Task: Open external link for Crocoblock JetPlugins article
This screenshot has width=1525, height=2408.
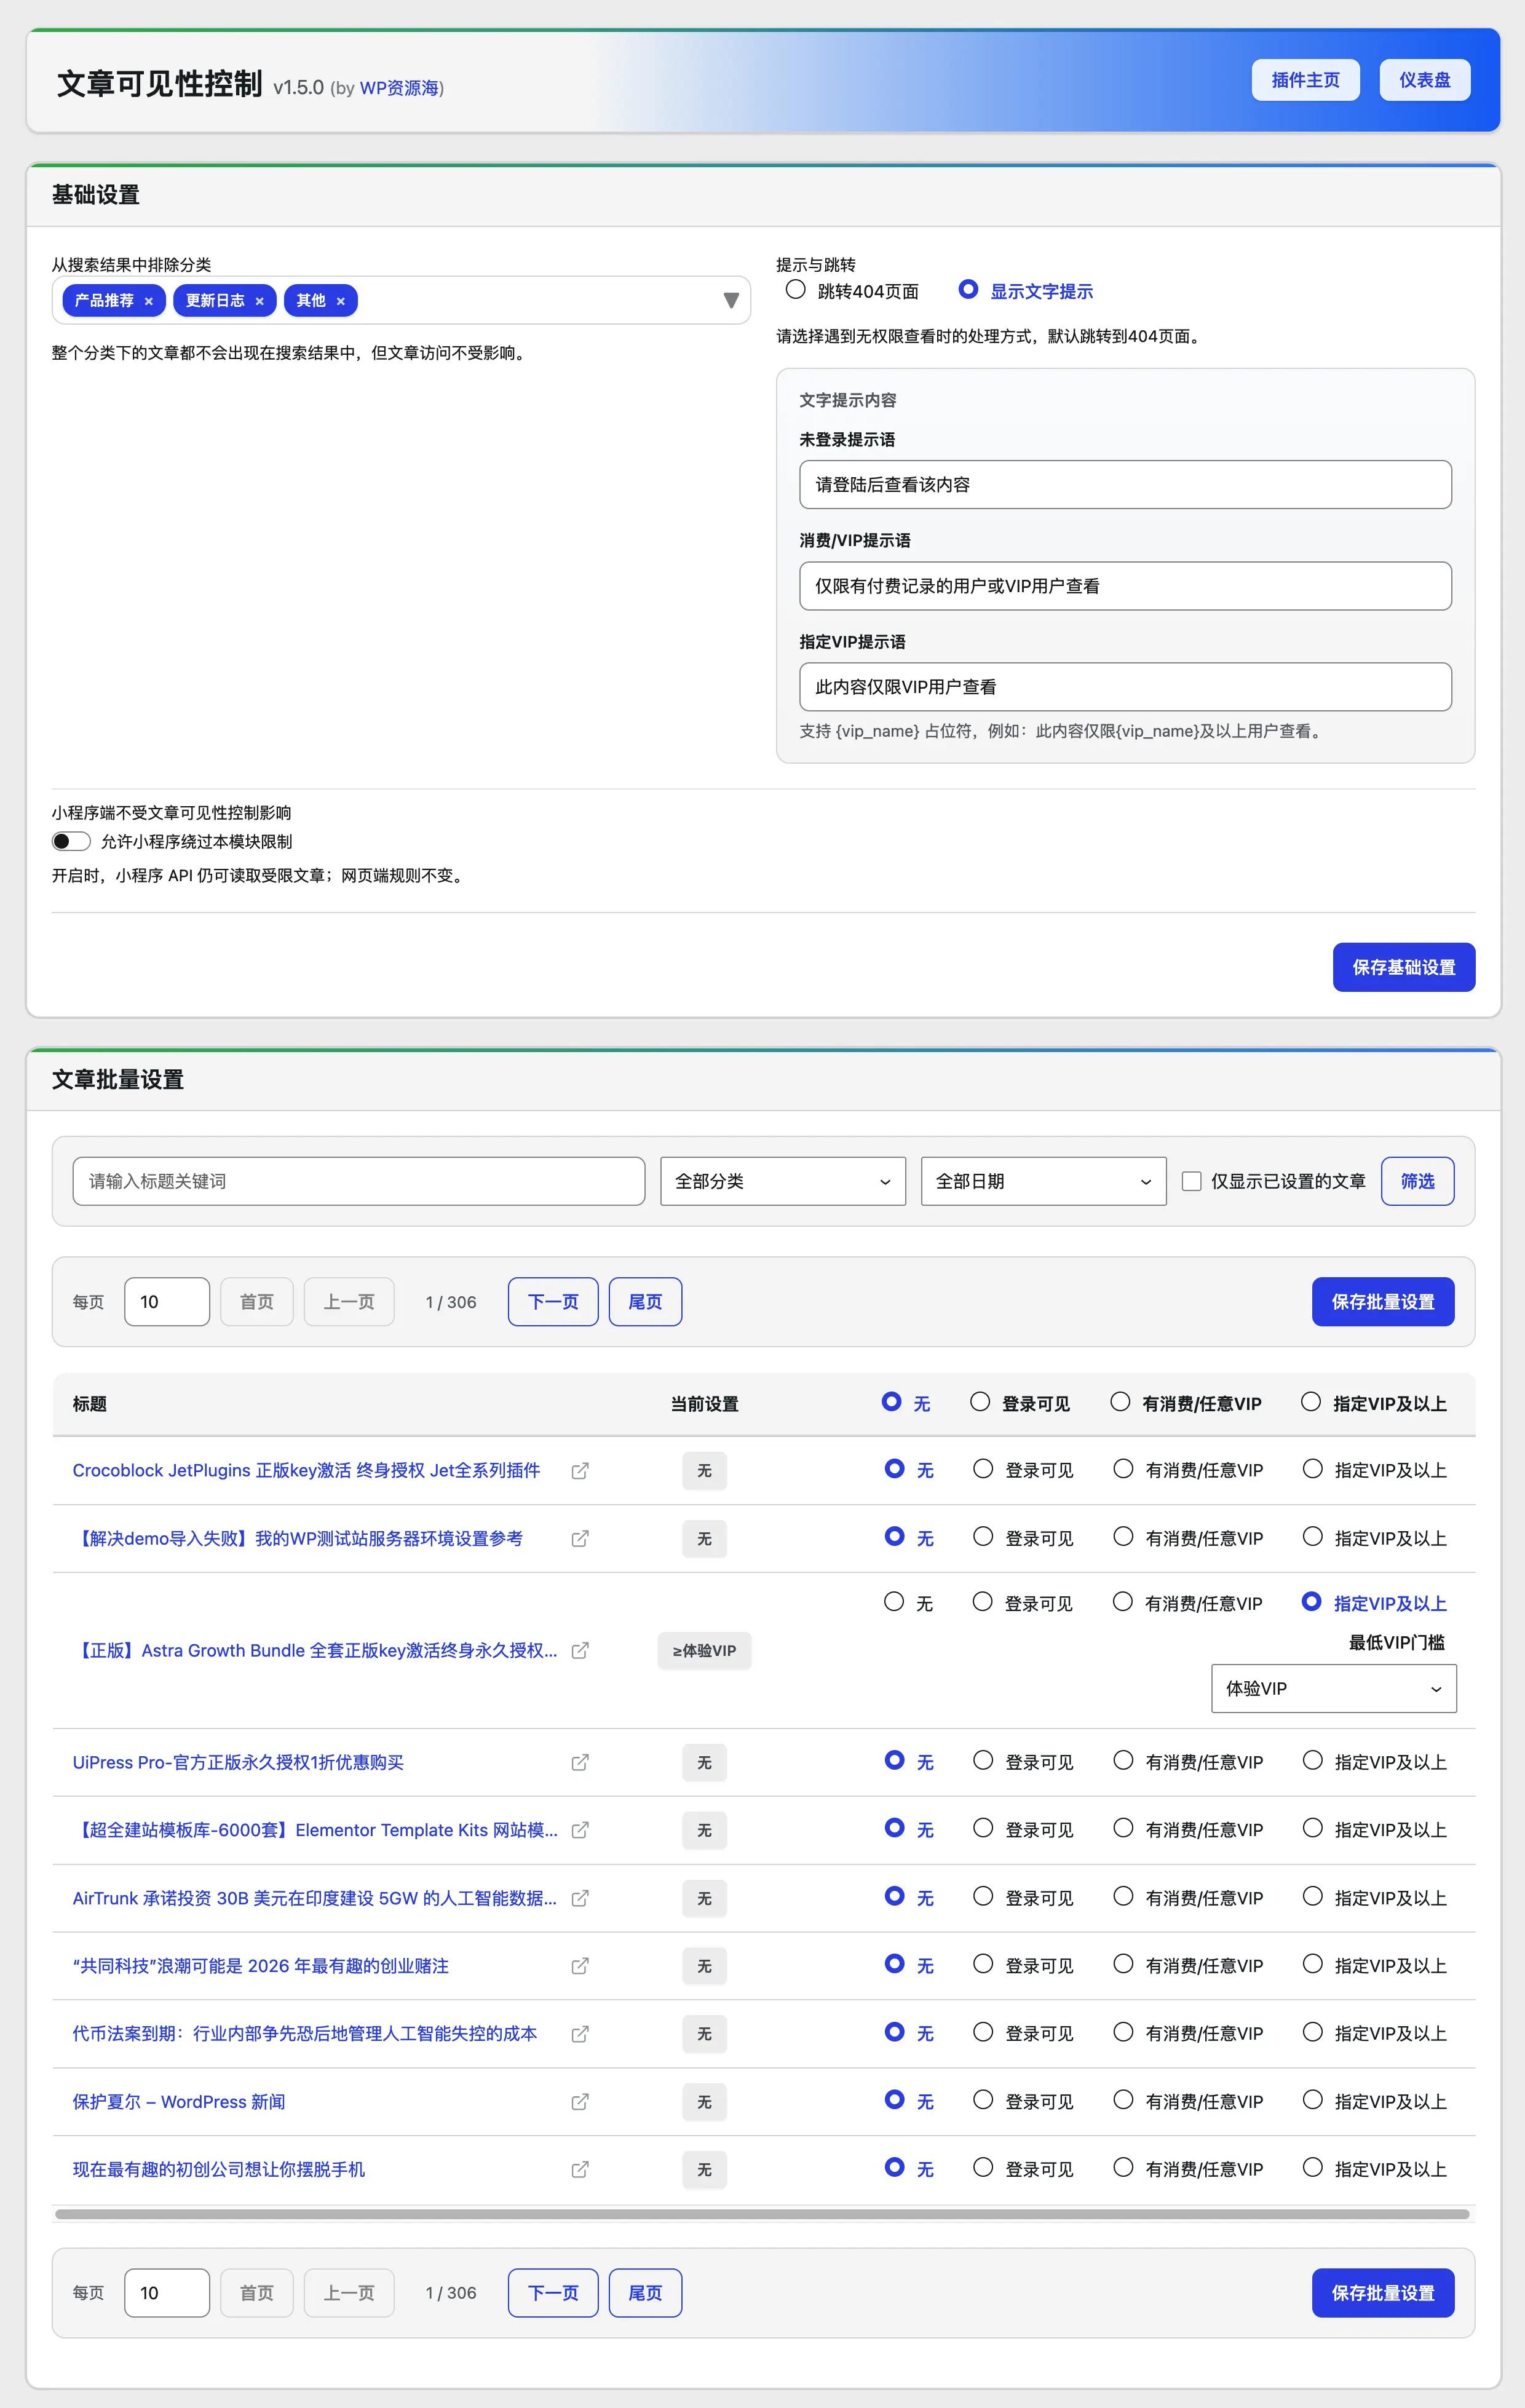Action: point(580,1471)
